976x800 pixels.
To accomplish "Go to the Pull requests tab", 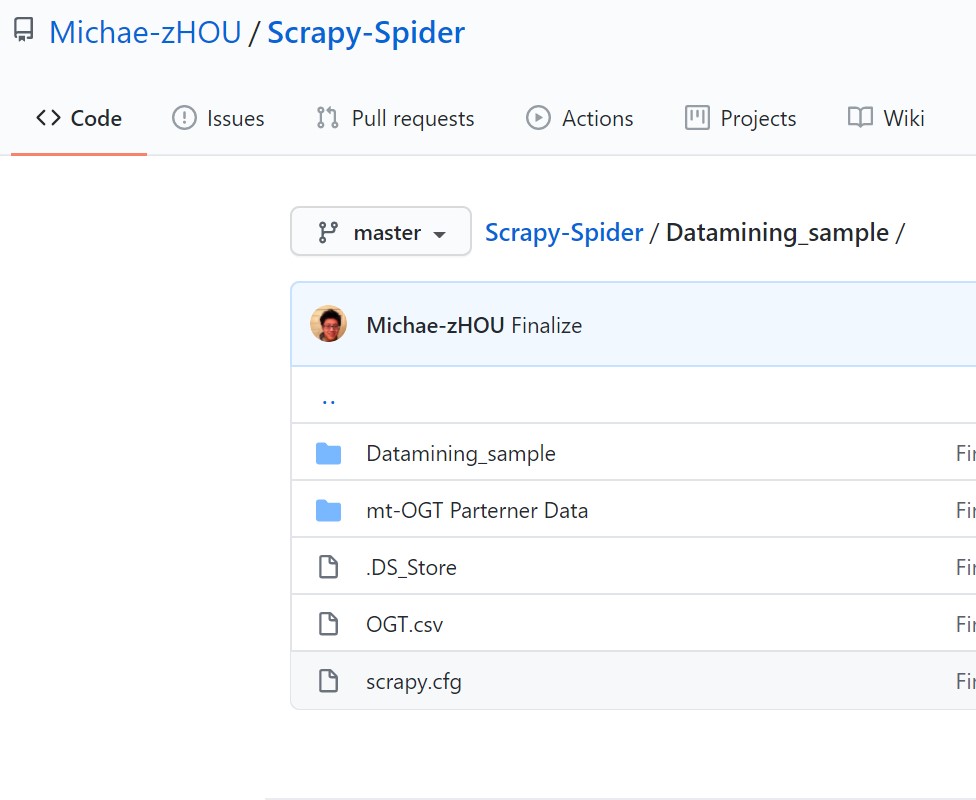I will (x=395, y=118).
